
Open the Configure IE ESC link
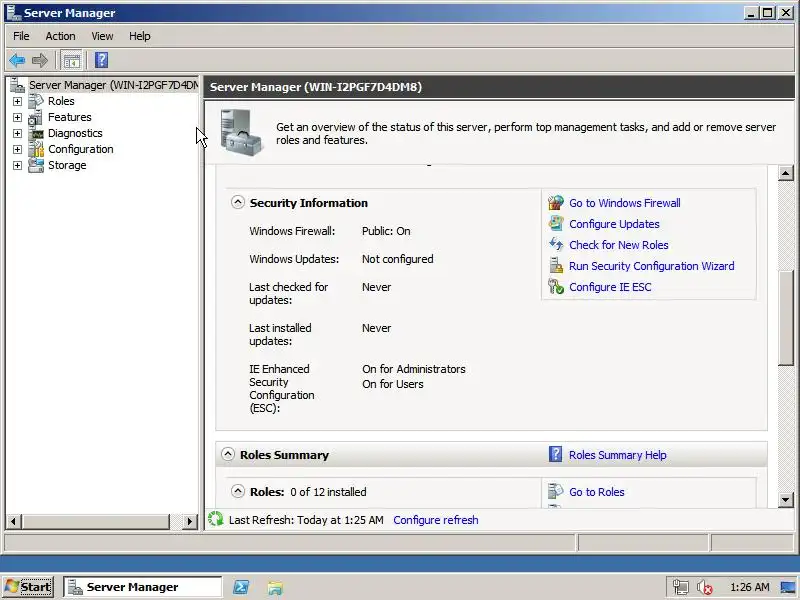(x=610, y=287)
